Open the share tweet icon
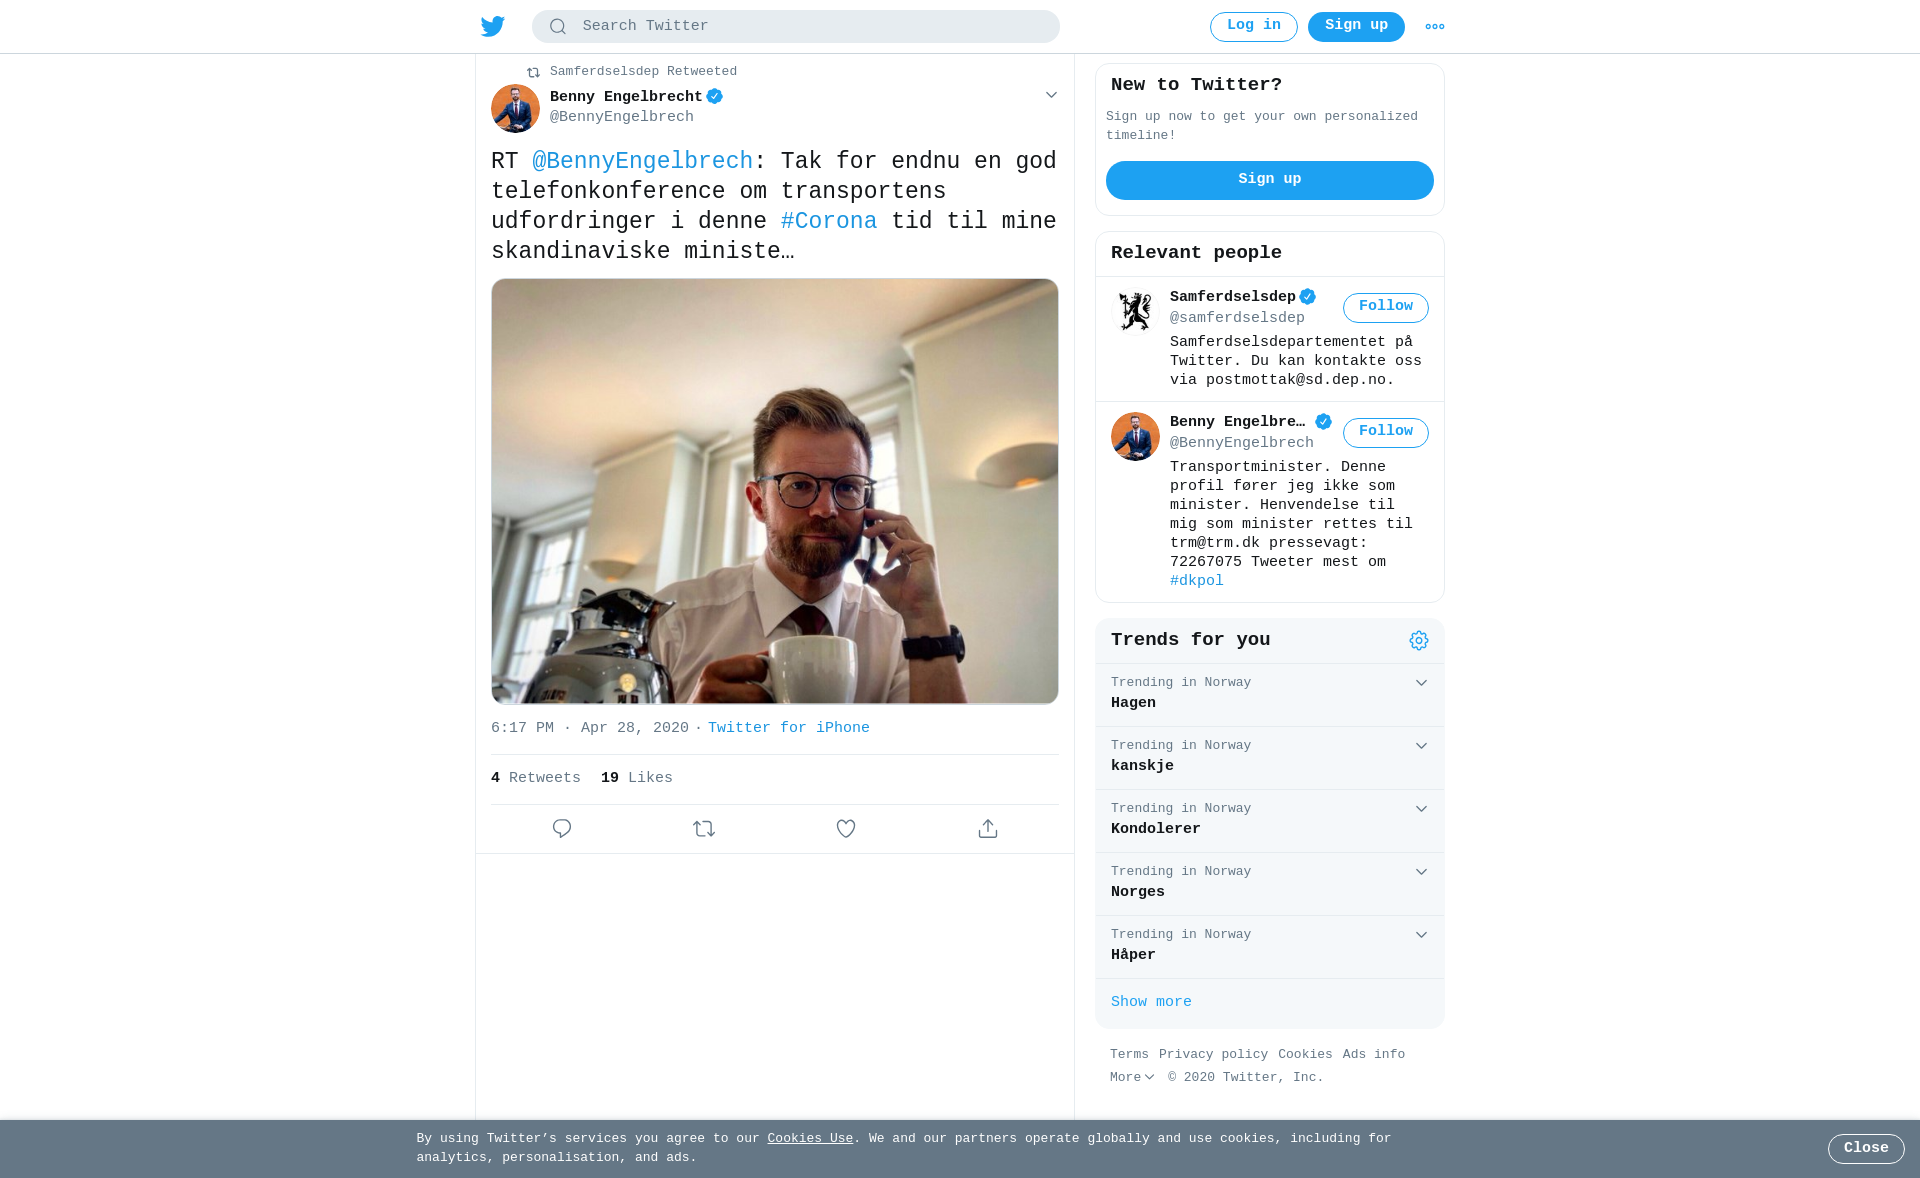Screen dimensions: 1920x1178 tap(988, 828)
